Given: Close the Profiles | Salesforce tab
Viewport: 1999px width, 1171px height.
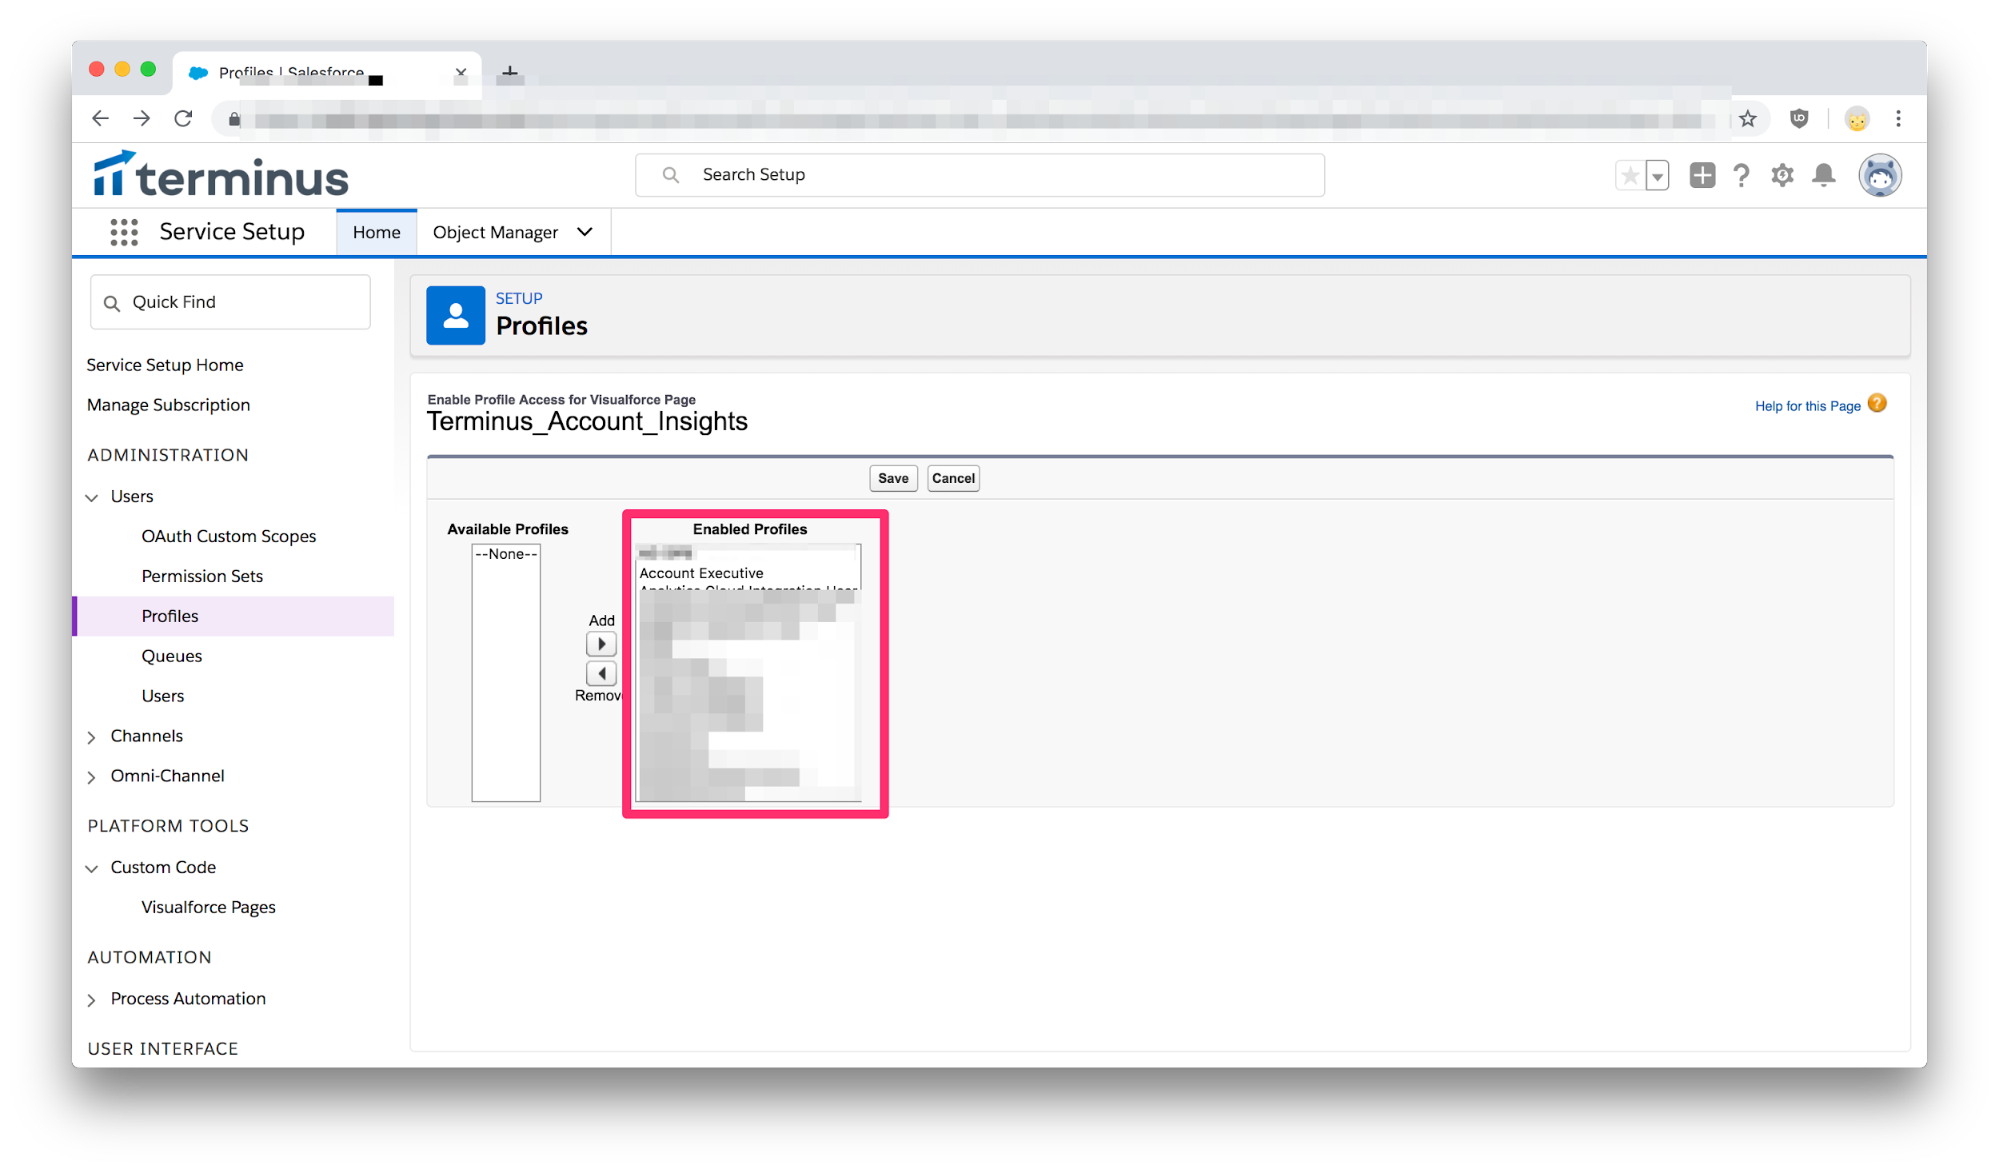Looking at the screenshot, I should tap(461, 72).
